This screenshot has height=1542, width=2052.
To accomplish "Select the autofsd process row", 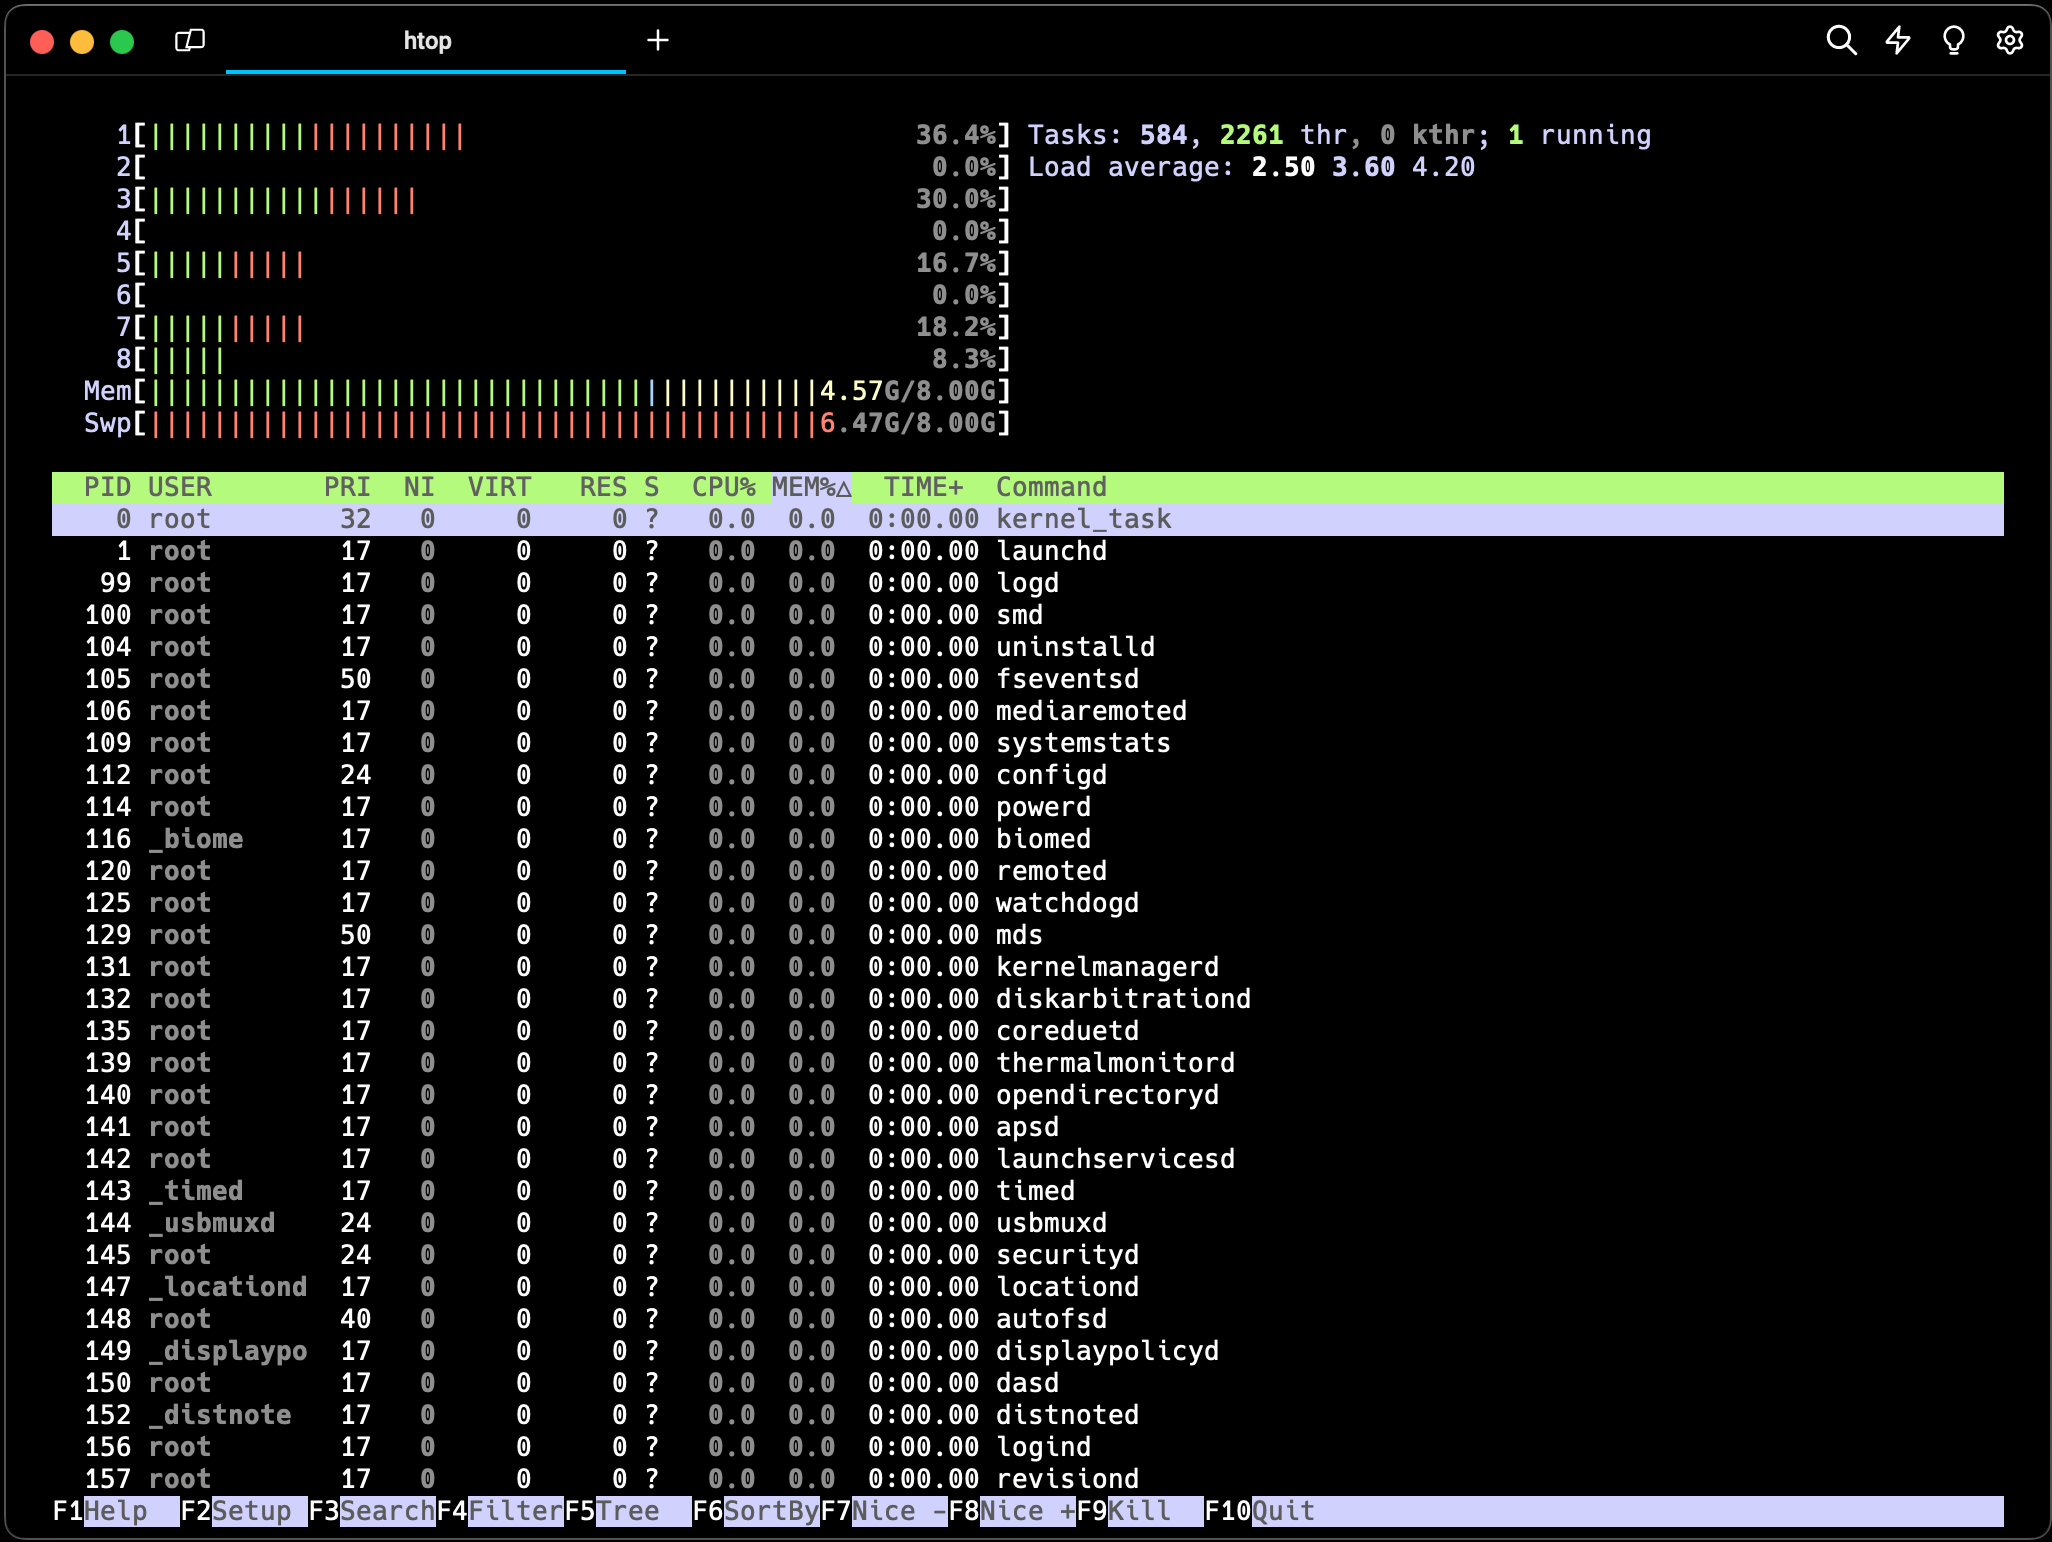I will (x=1028, y=1319).
